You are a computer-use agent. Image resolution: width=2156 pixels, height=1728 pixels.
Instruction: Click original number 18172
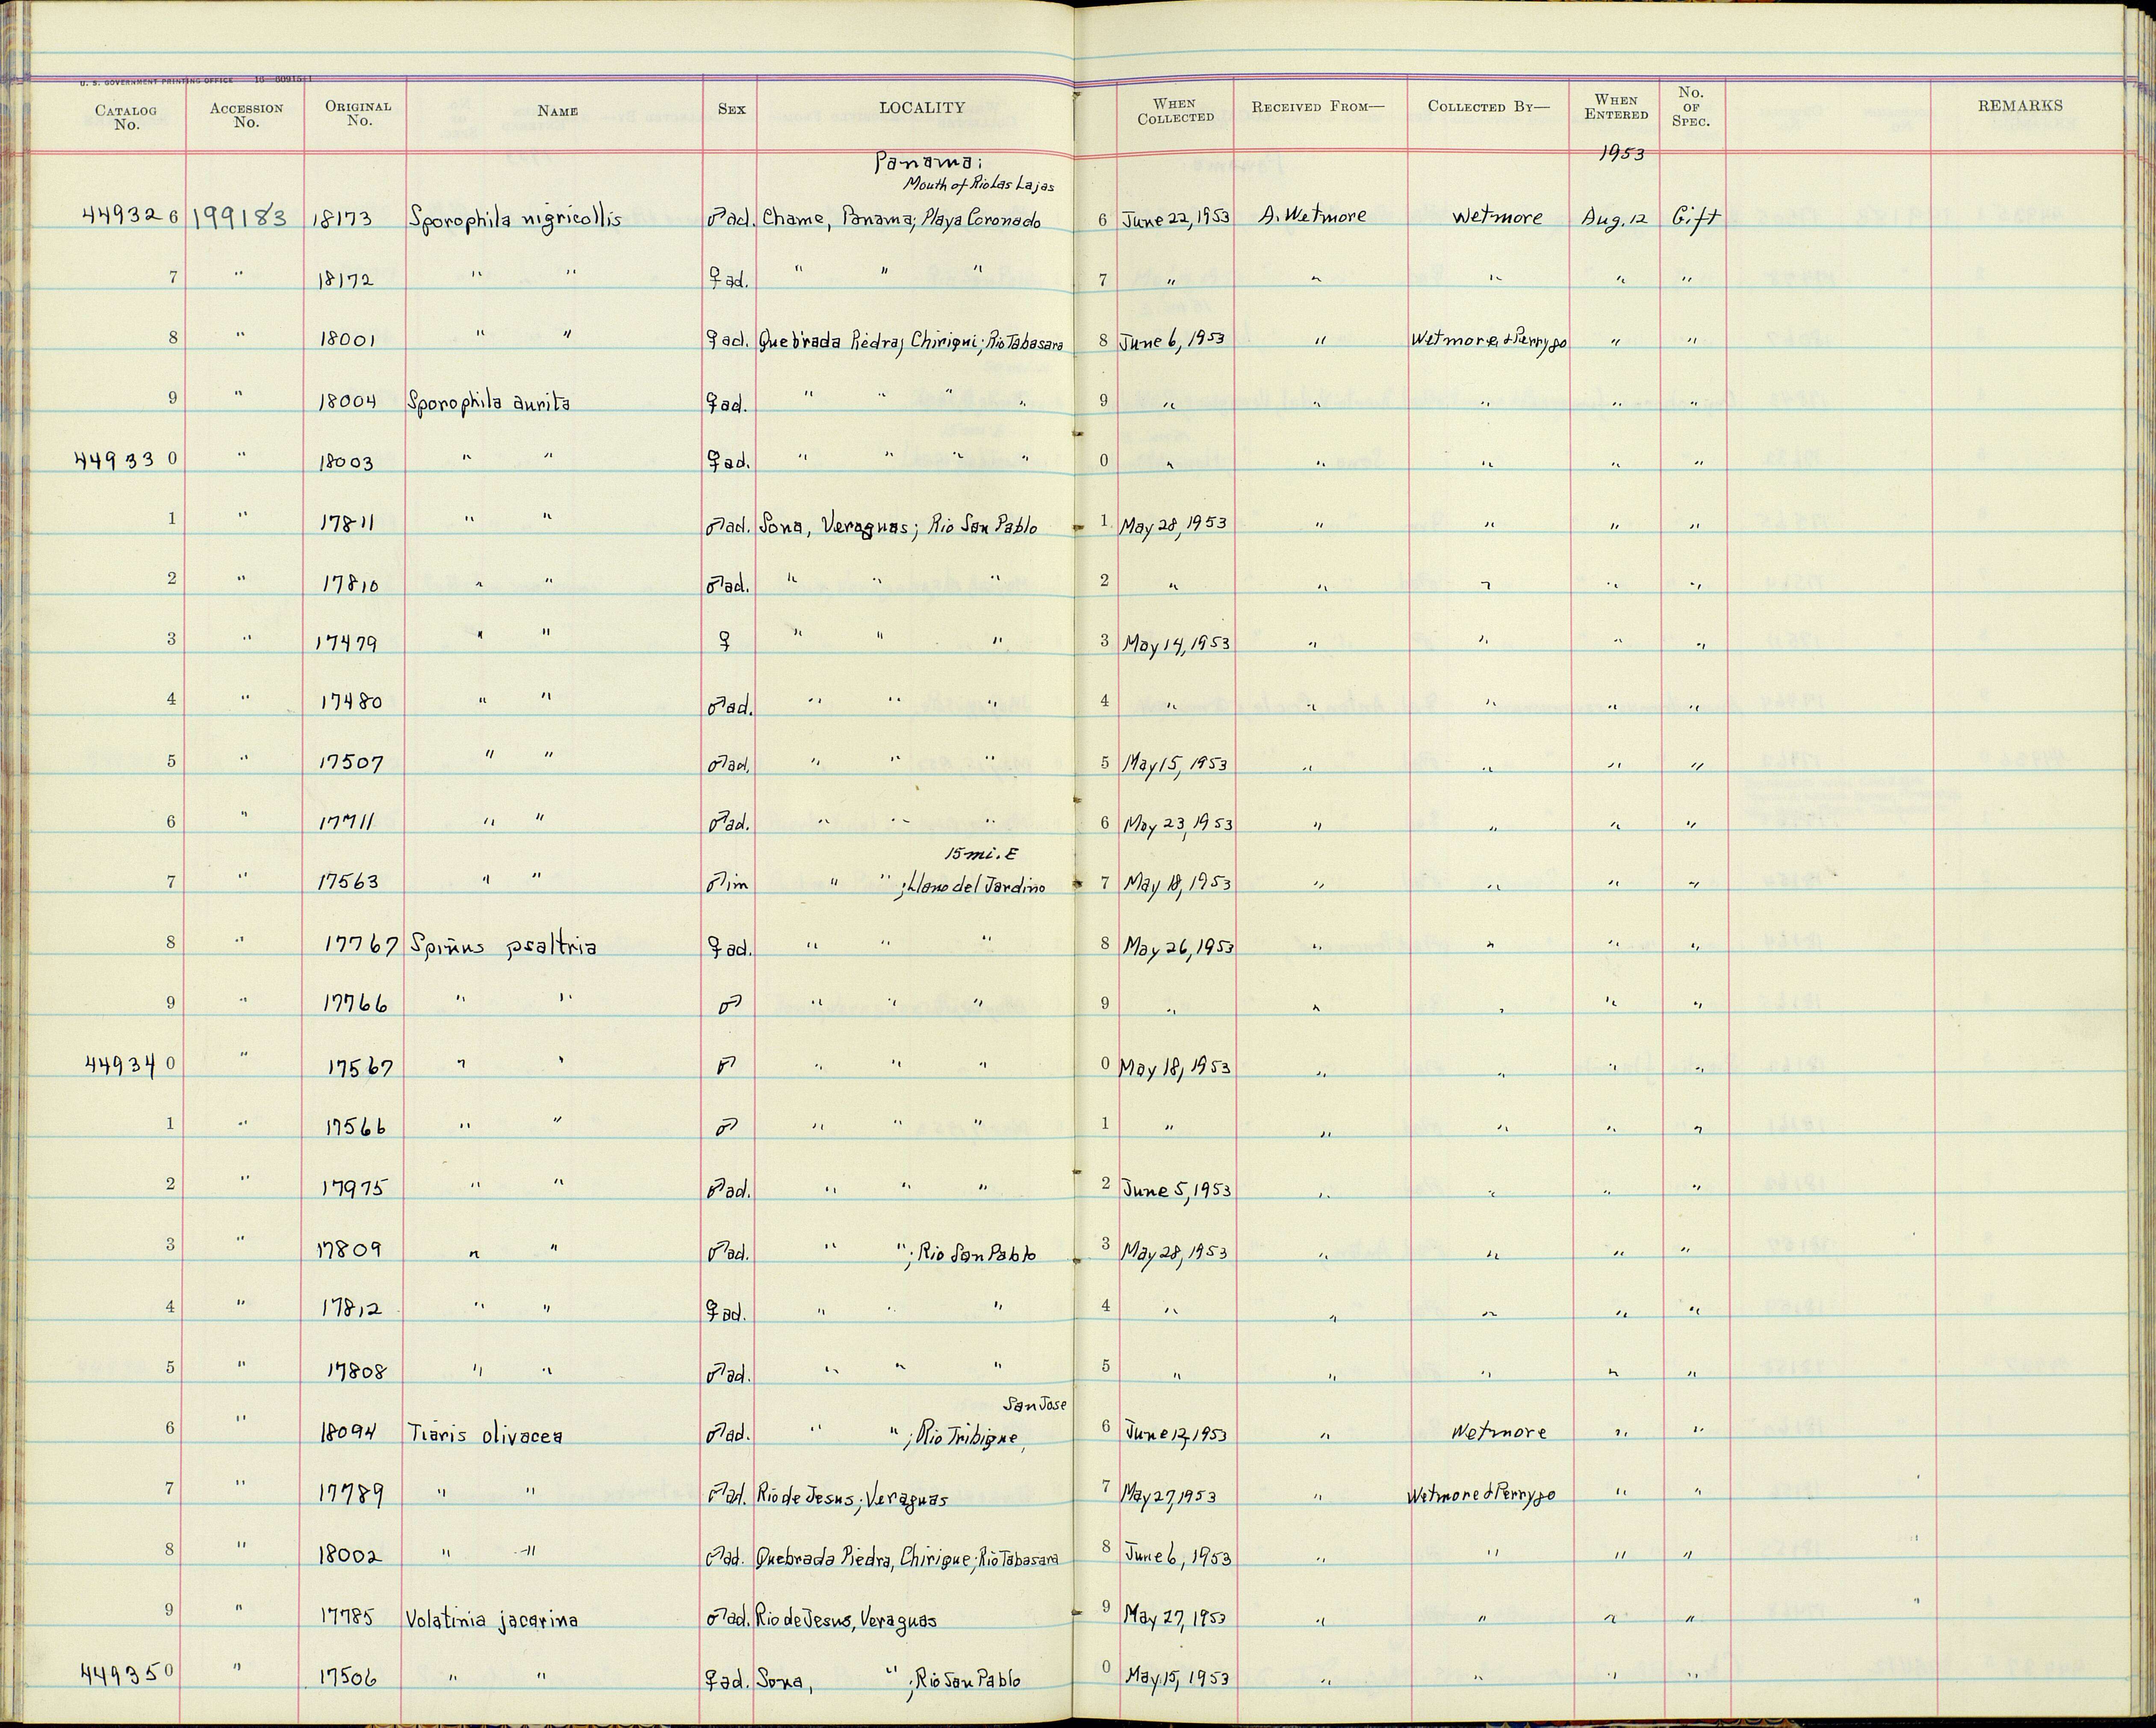tap(345, 281)
